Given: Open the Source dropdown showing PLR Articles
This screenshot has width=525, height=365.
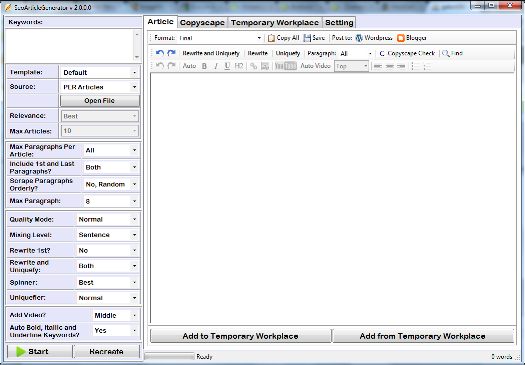Looking at the screenshot, I should (x=99, y=87).
